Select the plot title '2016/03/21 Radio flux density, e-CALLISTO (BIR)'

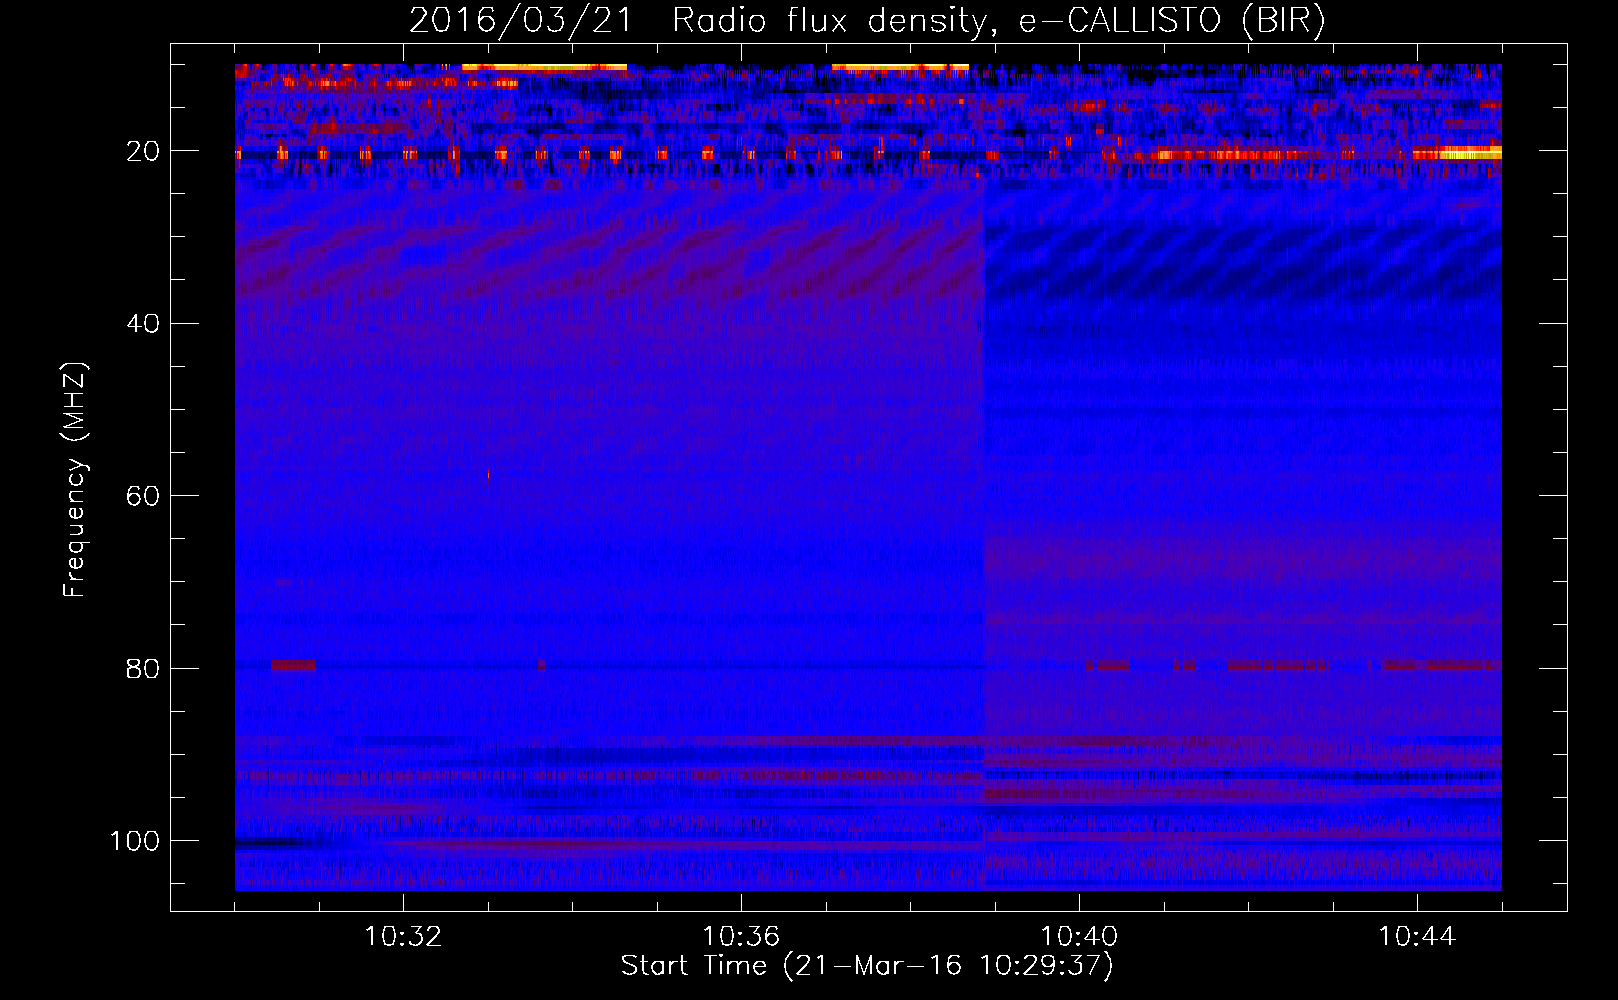pyautogui.click(x=867, y=21)
